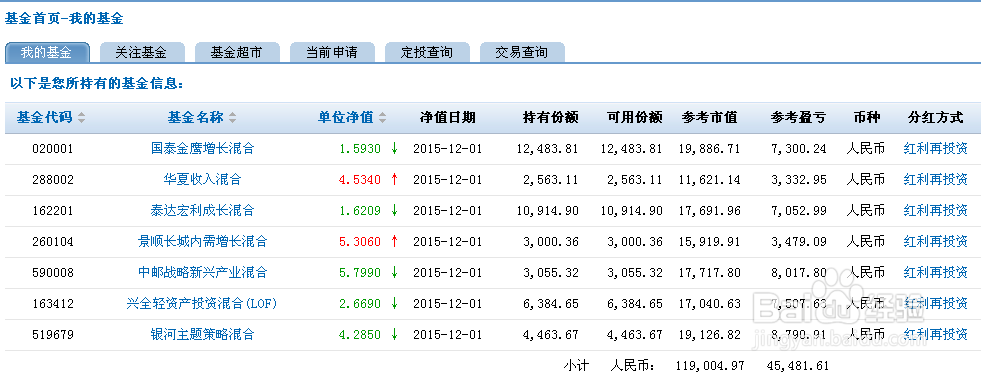Click profit value 8,017.80
This screenshot has width=981, height=373.
(x=799, y=272)
